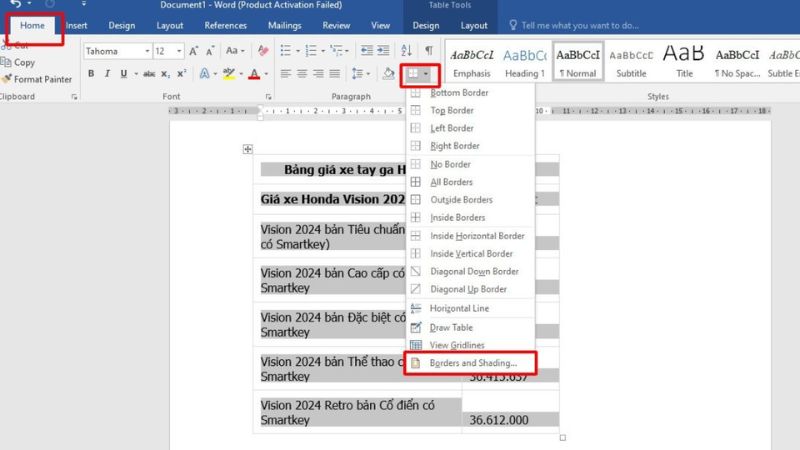
Task: Apply Italic formatting to the text
Action: tap(107, 73)
